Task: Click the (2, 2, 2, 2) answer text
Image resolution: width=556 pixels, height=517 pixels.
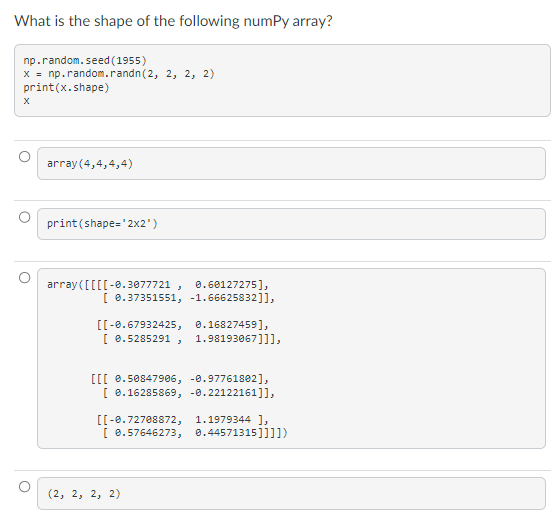Action: coord(84,493)
